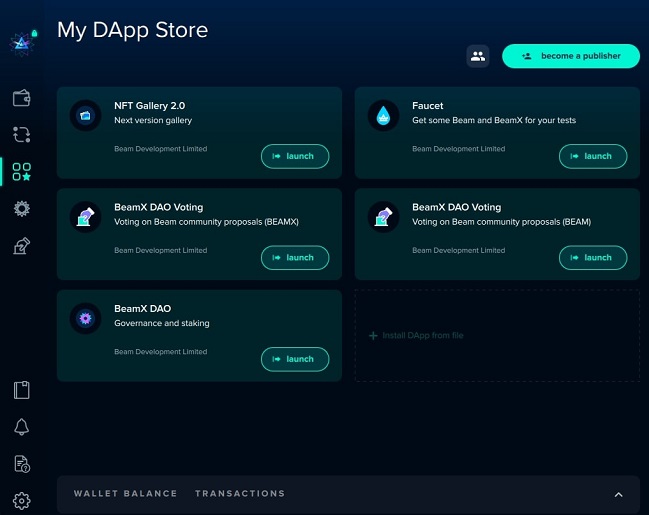Open Settings gear at sidebar bottom
This screenshot has height=515, width=649.
click(x=22, y=501)
